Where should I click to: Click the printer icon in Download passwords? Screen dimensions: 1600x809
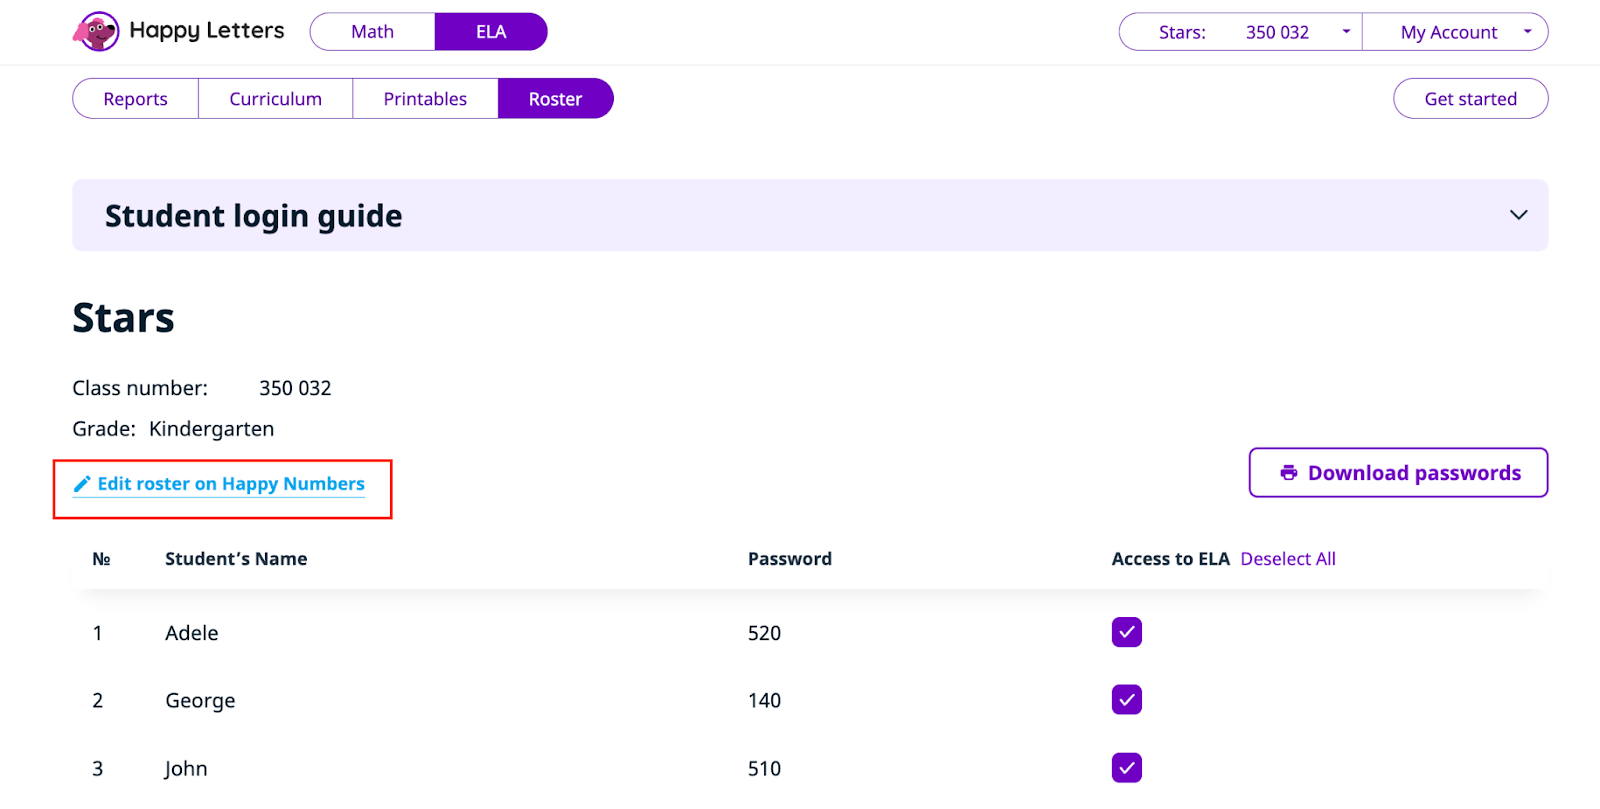click(x=1289, y=473)
